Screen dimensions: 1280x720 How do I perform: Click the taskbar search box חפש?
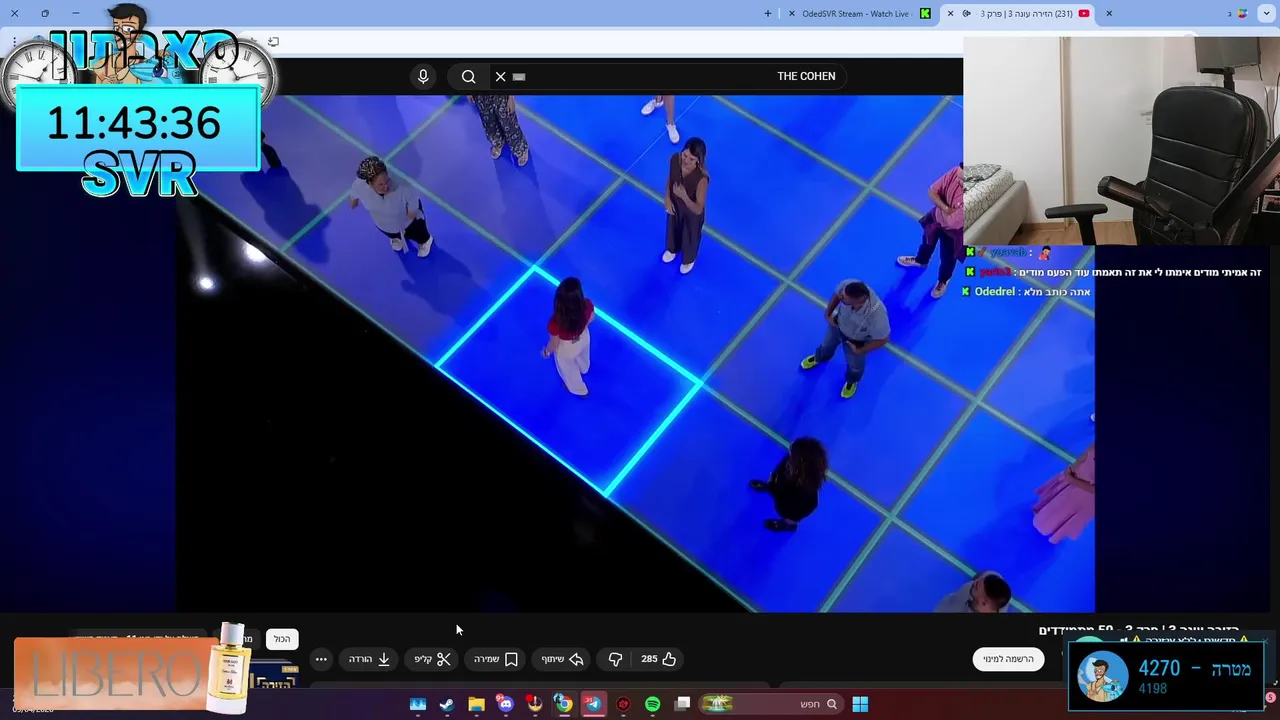point(770,704)
